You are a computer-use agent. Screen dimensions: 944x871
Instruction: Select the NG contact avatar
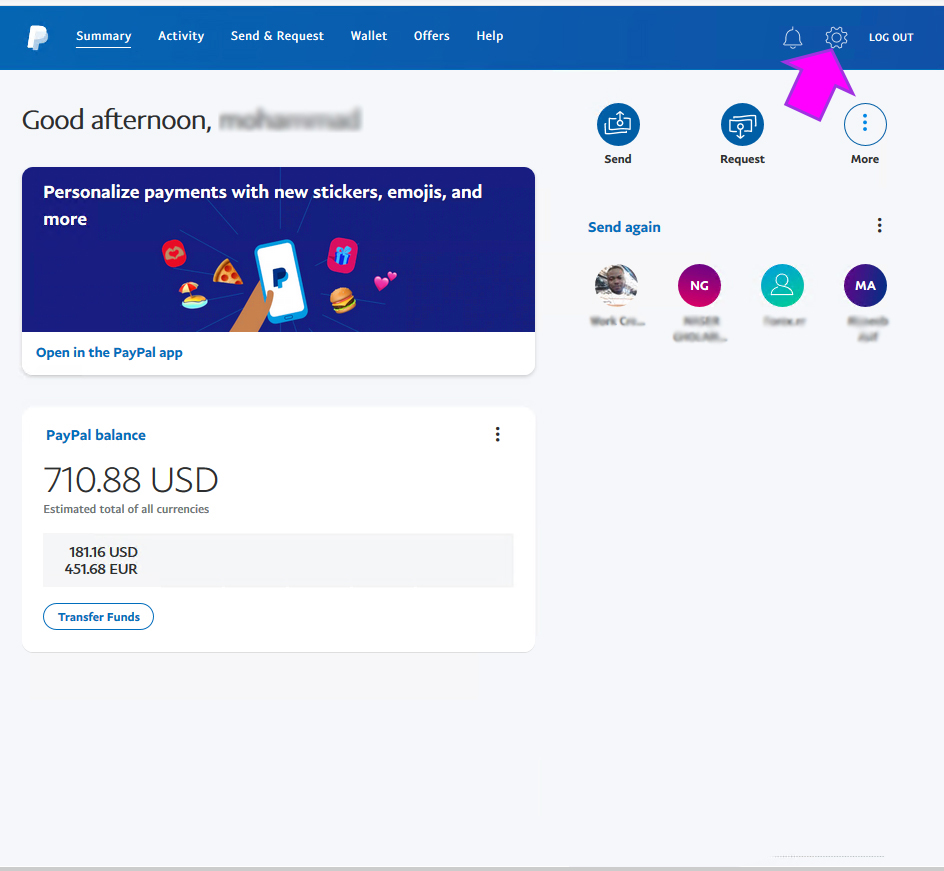tap(699, 285)
